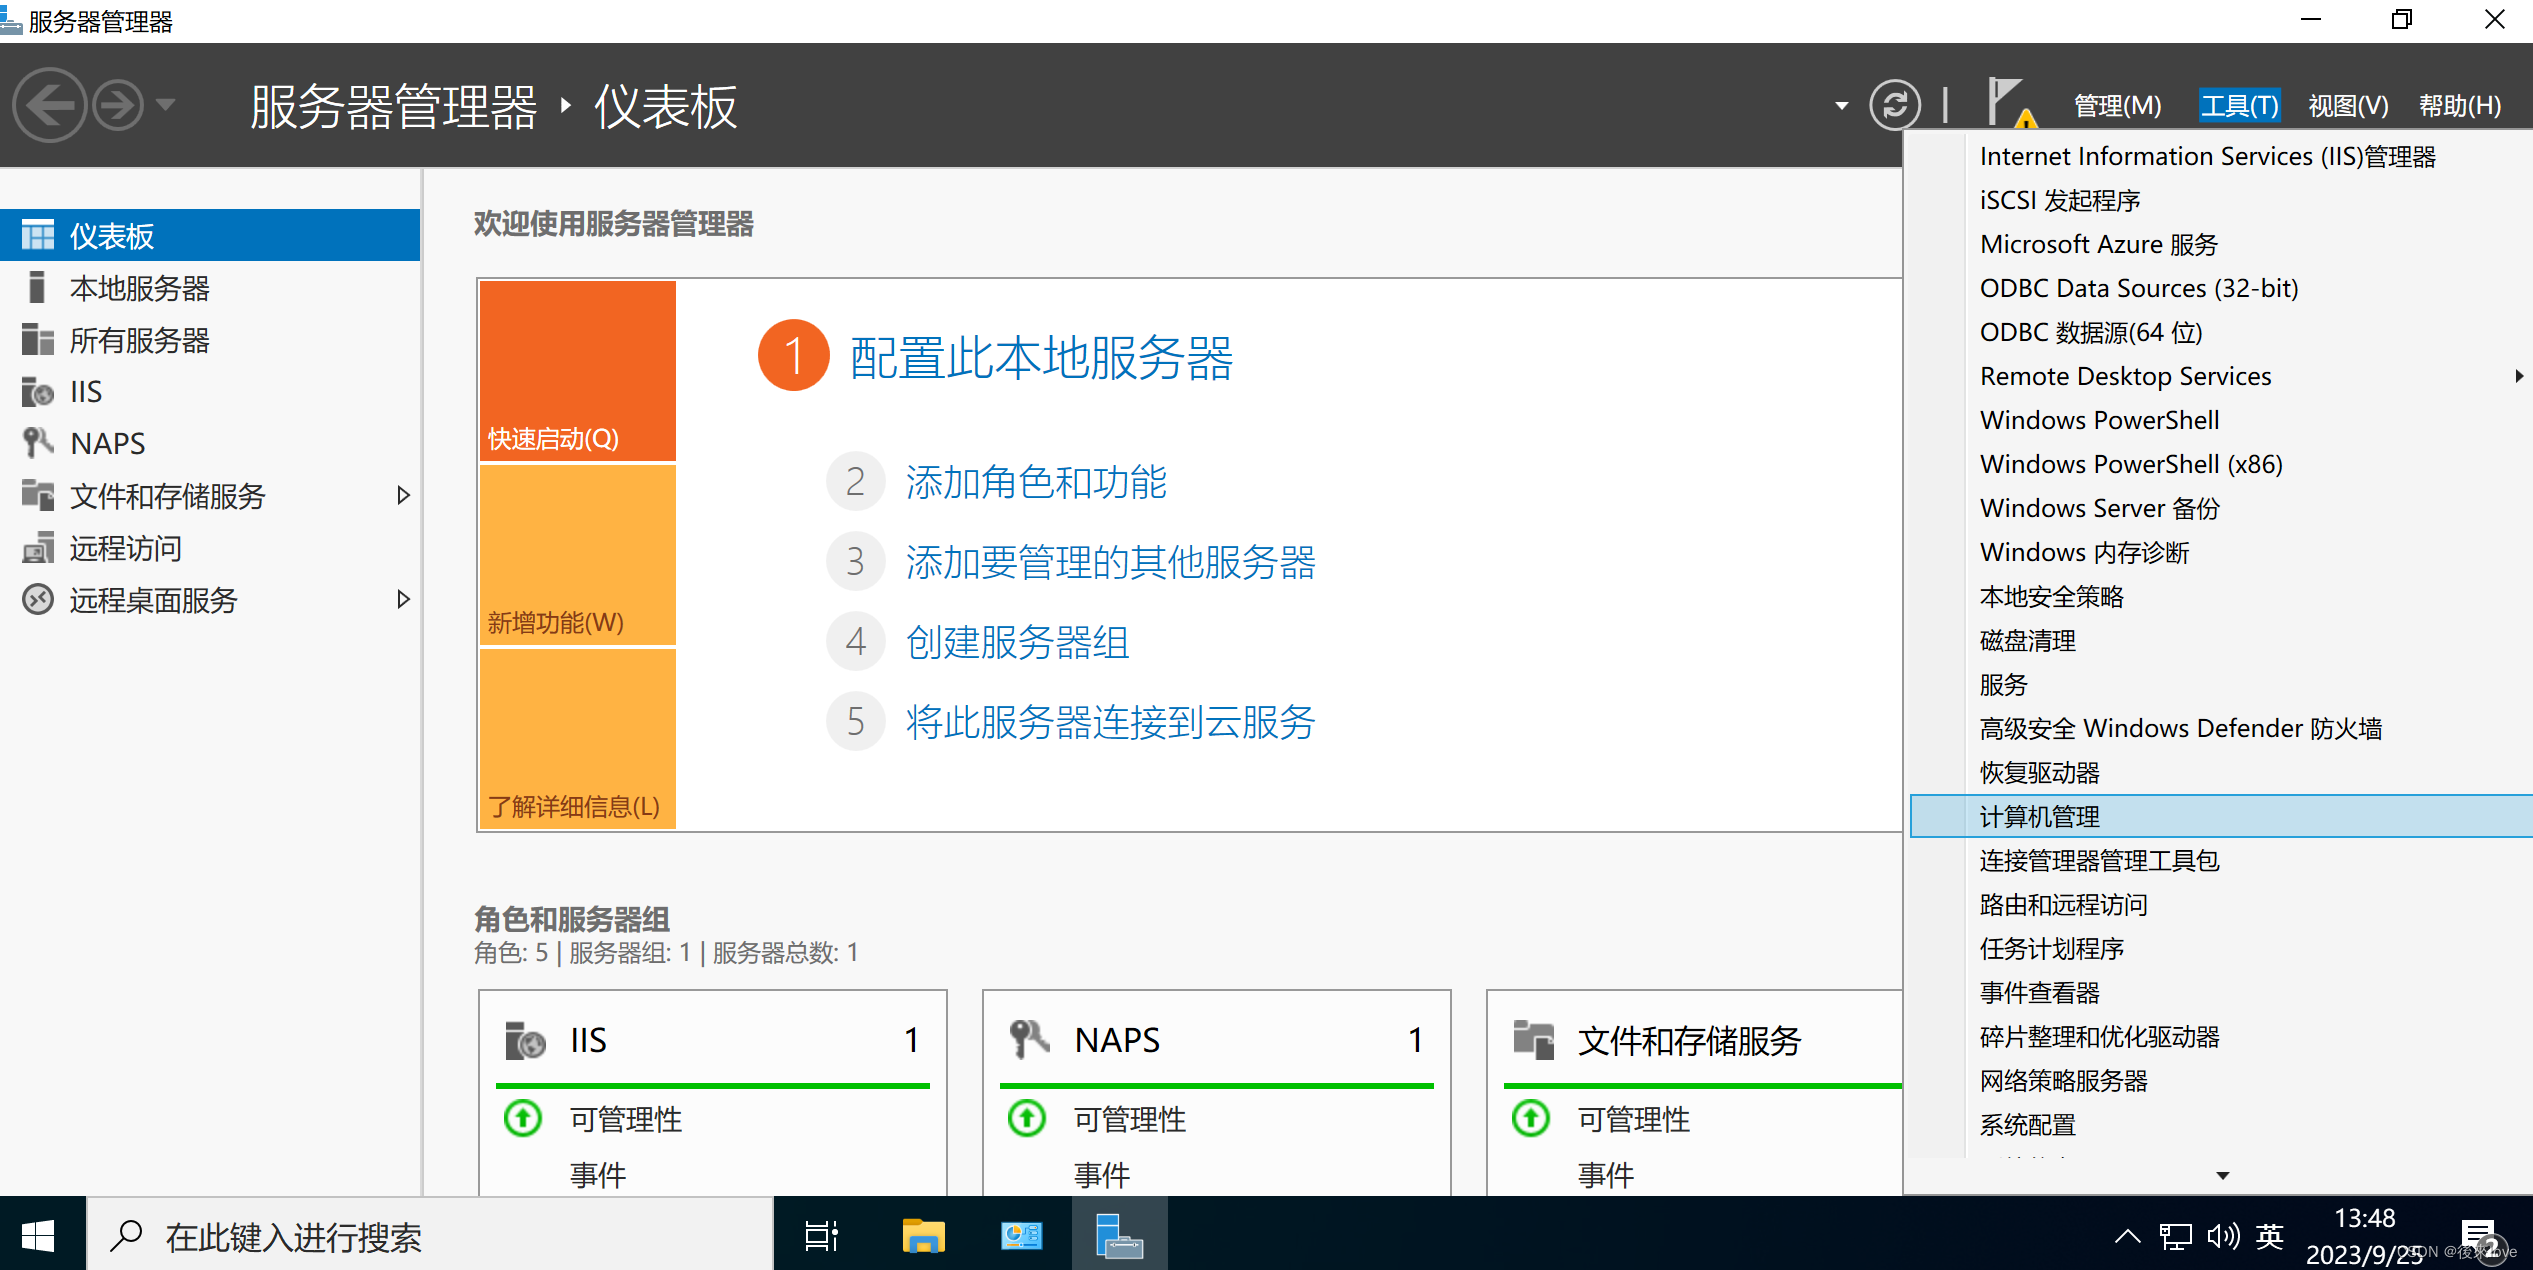Click the 远程桌面服务 sidebar icon
Image resolution: width=2533 pixels, height=1270 pixels.
click(37, 599)
